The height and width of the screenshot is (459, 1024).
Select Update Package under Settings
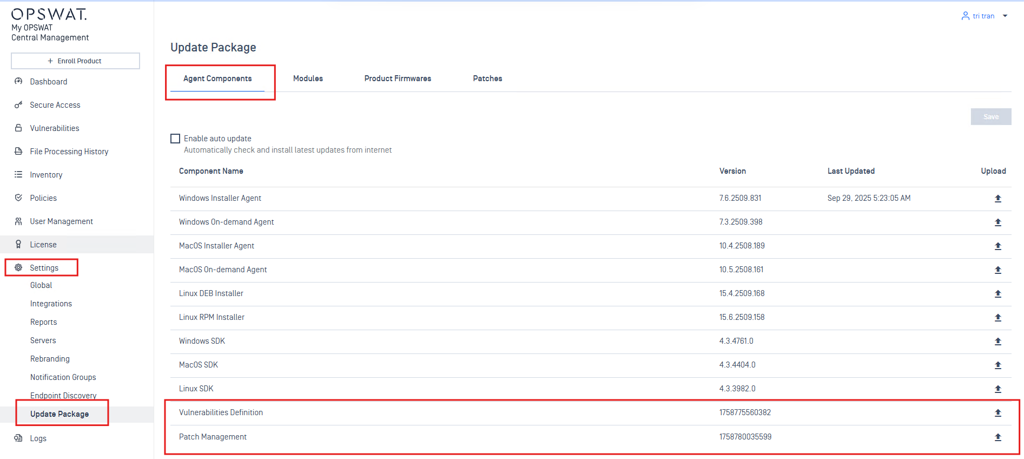pyautogui.click(x=59, y=414)
